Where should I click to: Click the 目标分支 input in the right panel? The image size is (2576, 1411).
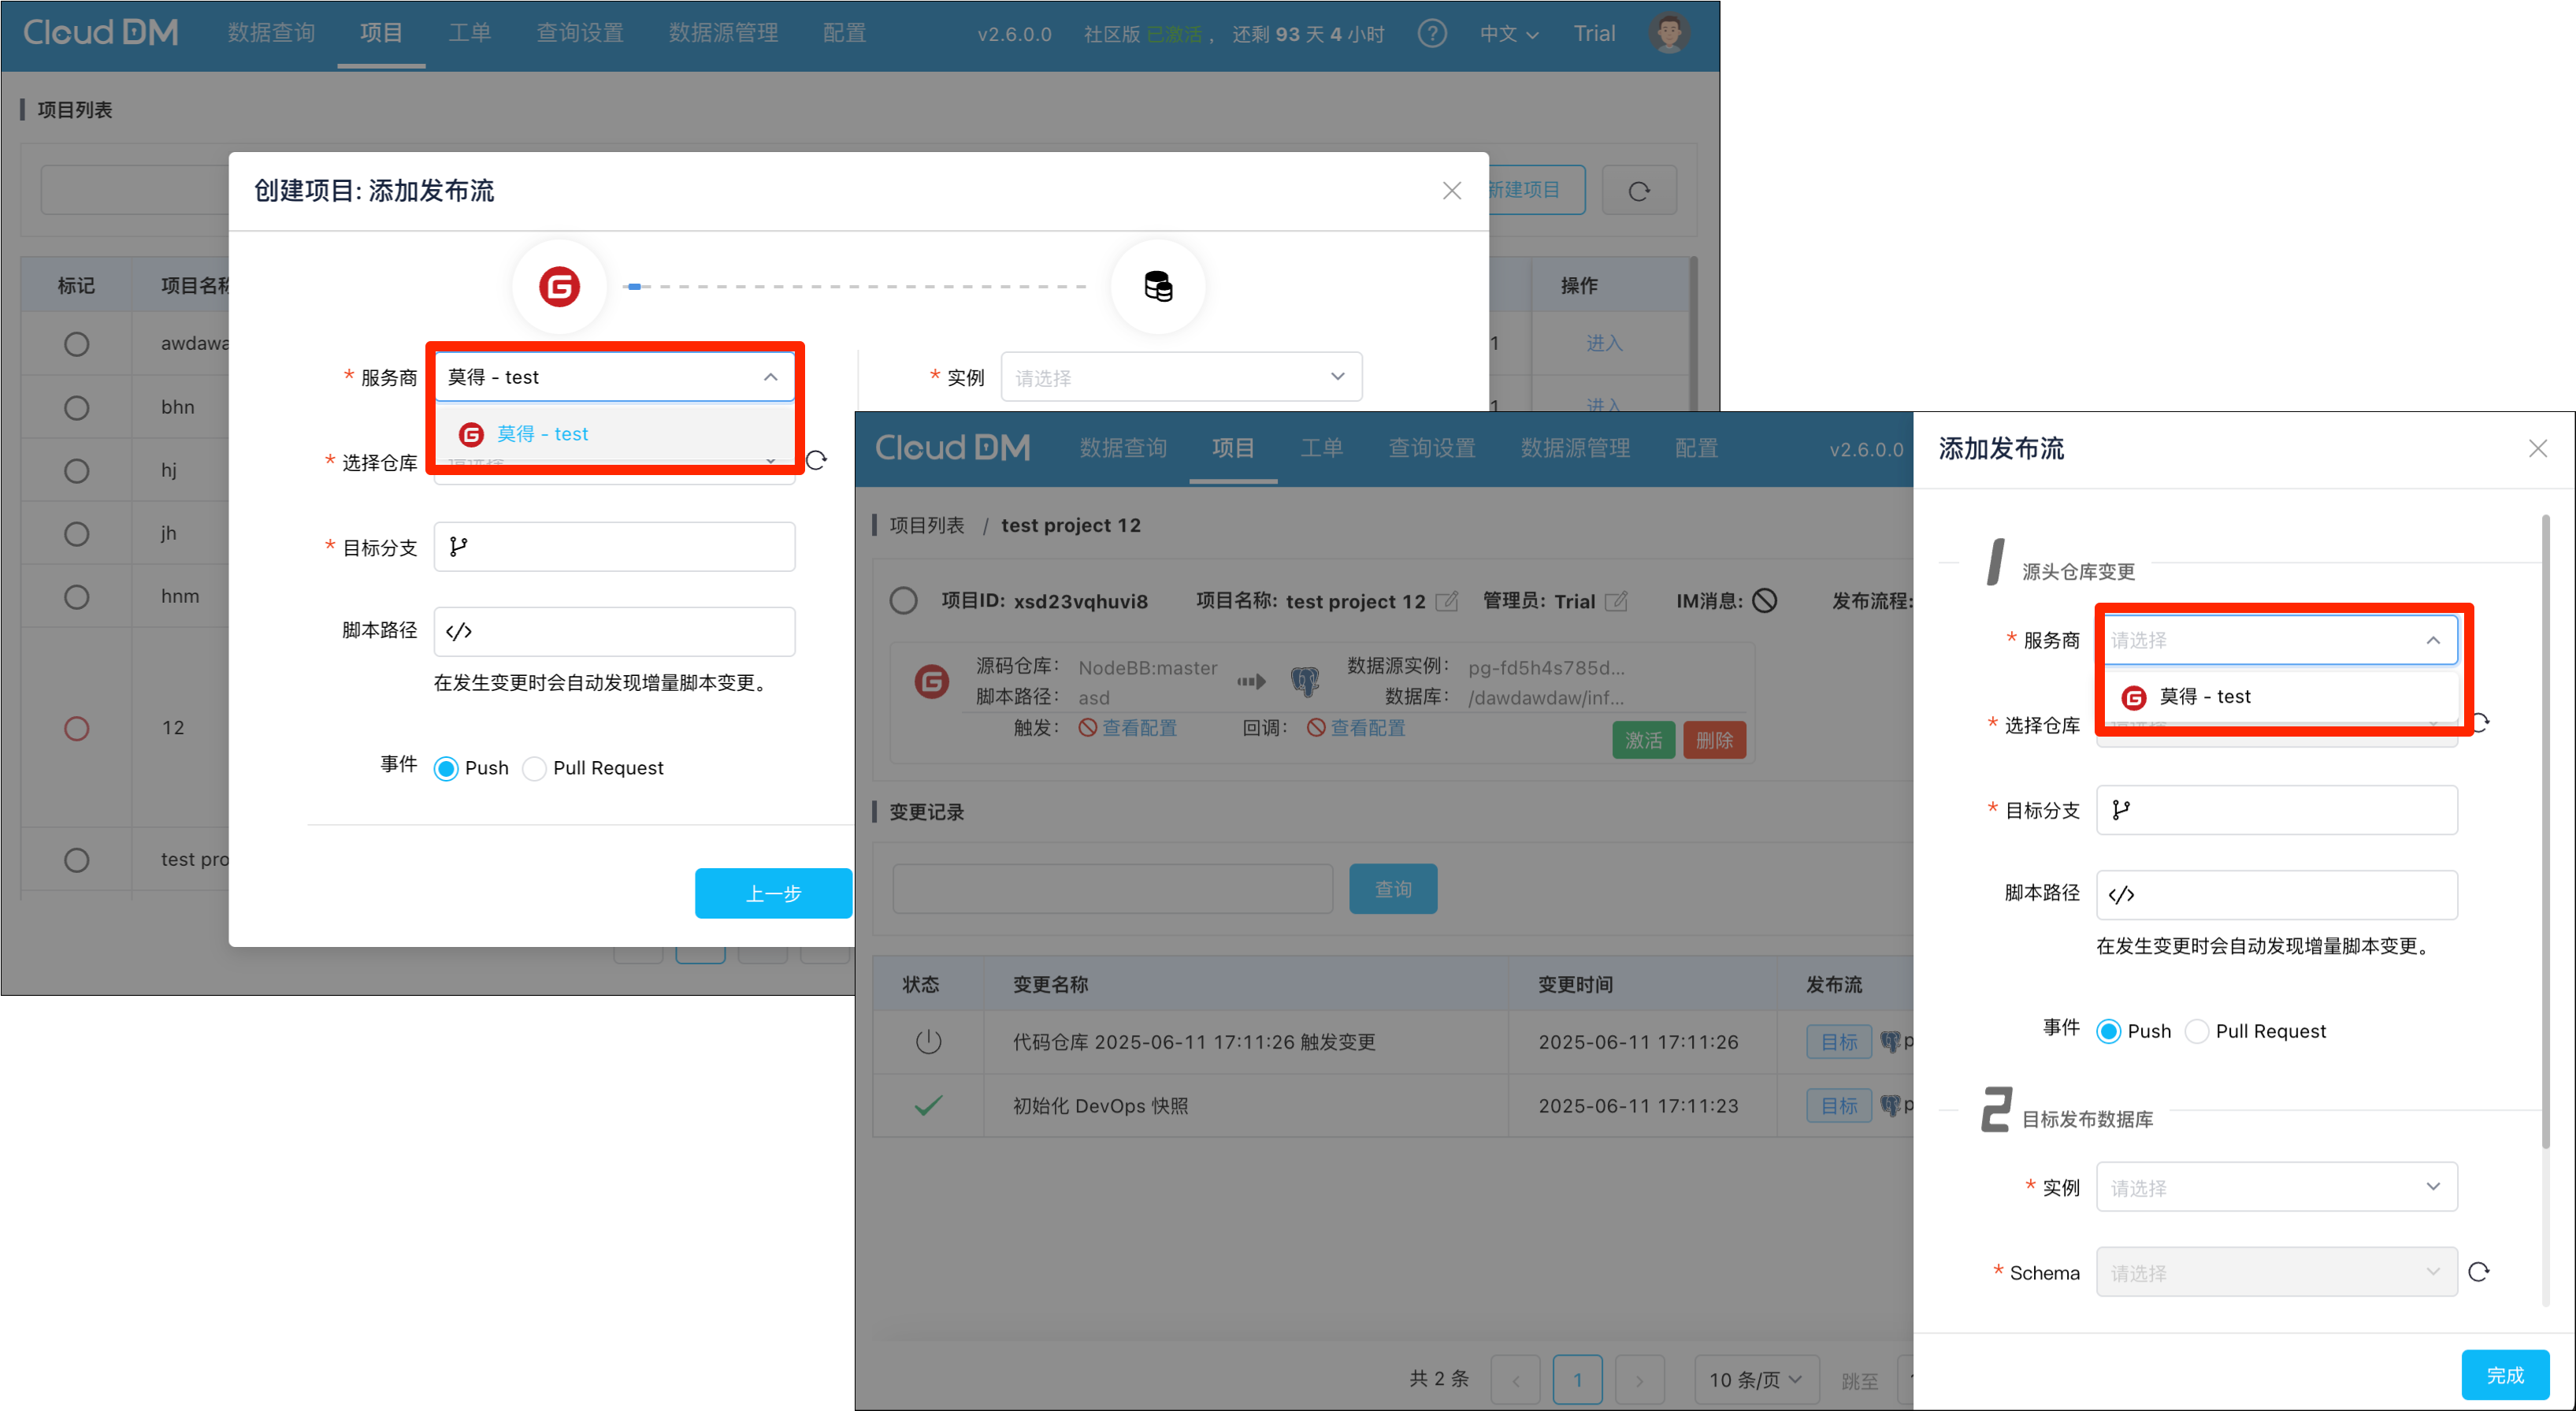(2276, 810)
